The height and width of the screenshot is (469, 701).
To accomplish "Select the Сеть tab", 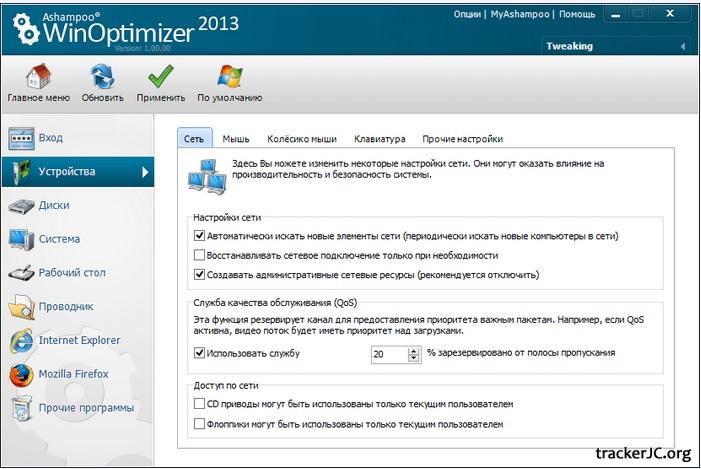I will [194, 139].
